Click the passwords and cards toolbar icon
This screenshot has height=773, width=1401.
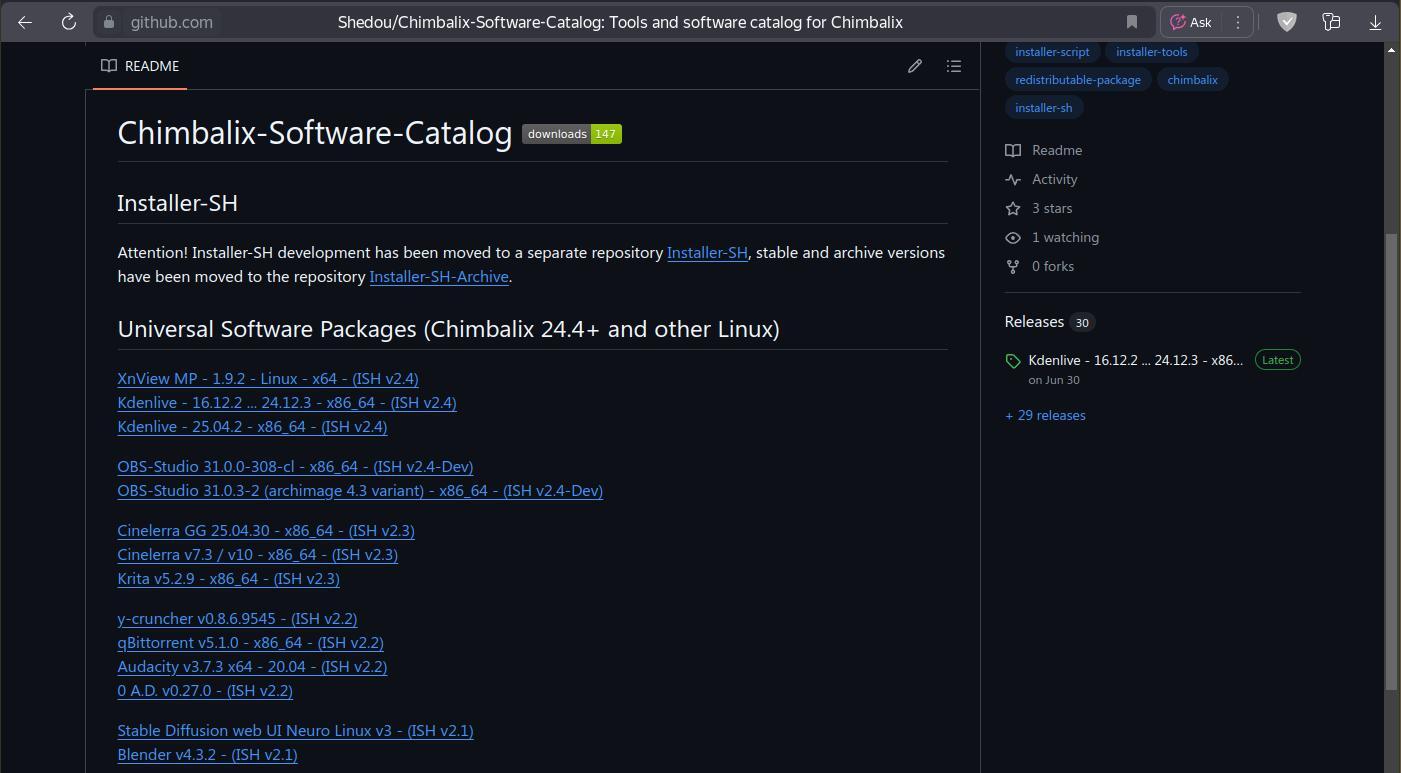[1331, 22]
